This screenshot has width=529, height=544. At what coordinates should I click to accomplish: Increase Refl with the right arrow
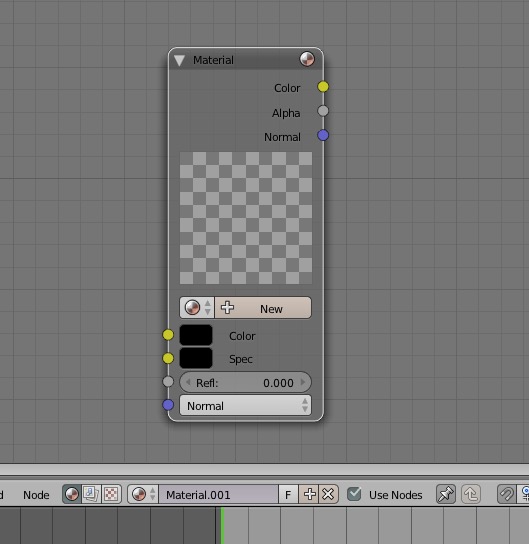pos(303,382)
